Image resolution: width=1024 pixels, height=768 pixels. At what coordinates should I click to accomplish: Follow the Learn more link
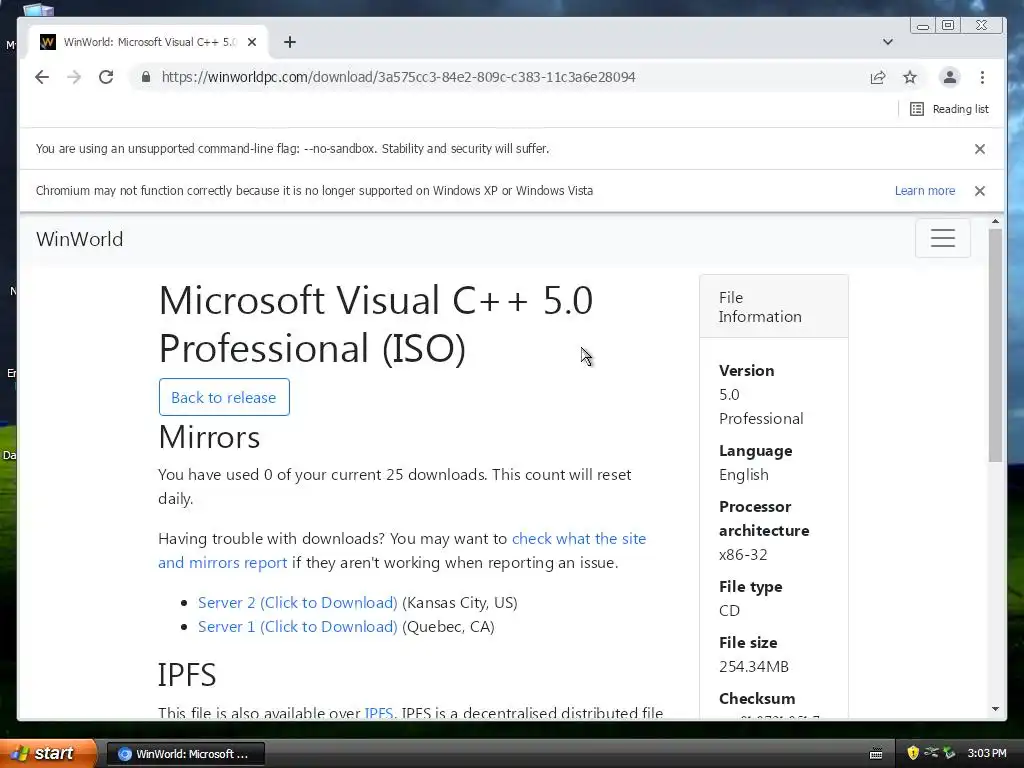pos(925,191)
